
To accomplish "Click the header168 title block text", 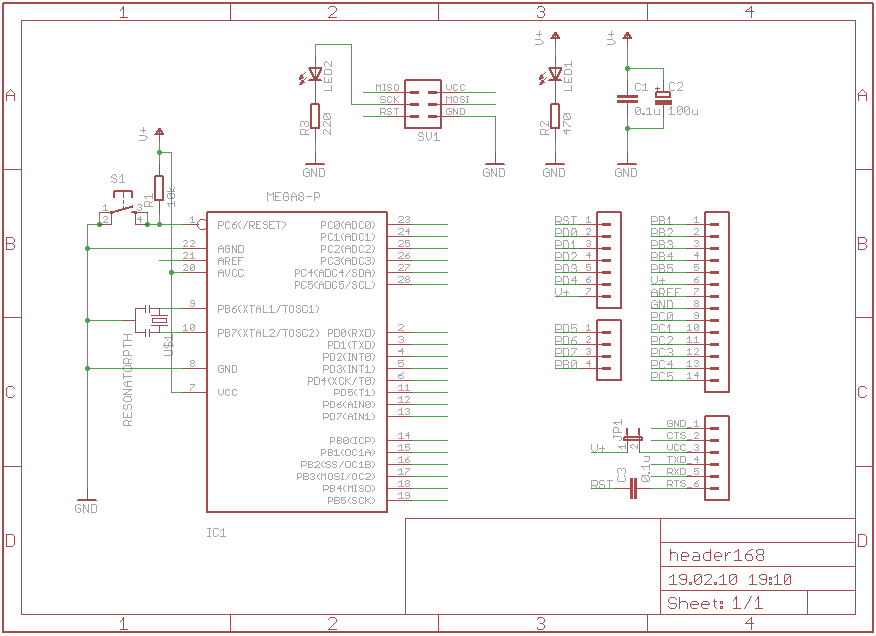I will [716, 556].
